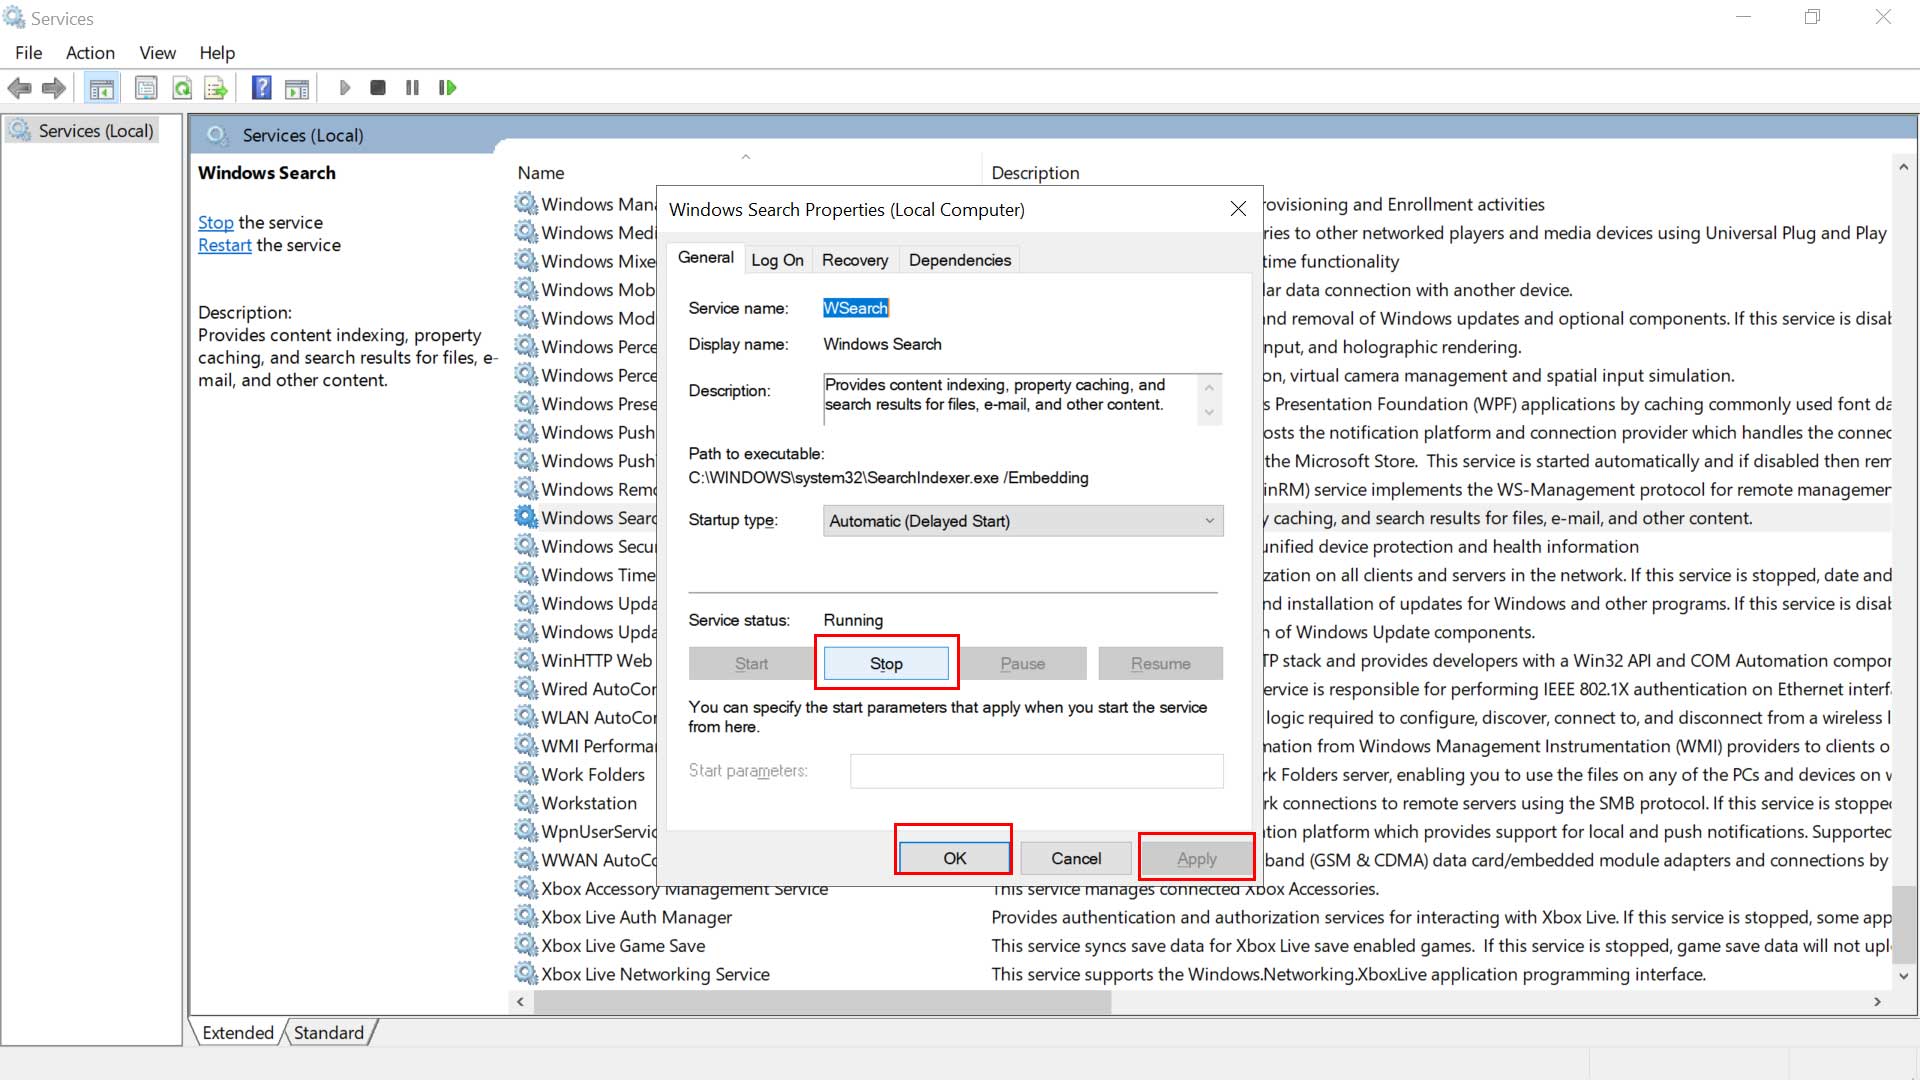This screenshot has height=1080, width=1920.
Task: Switch to the Log On tab
Action: 777,259
